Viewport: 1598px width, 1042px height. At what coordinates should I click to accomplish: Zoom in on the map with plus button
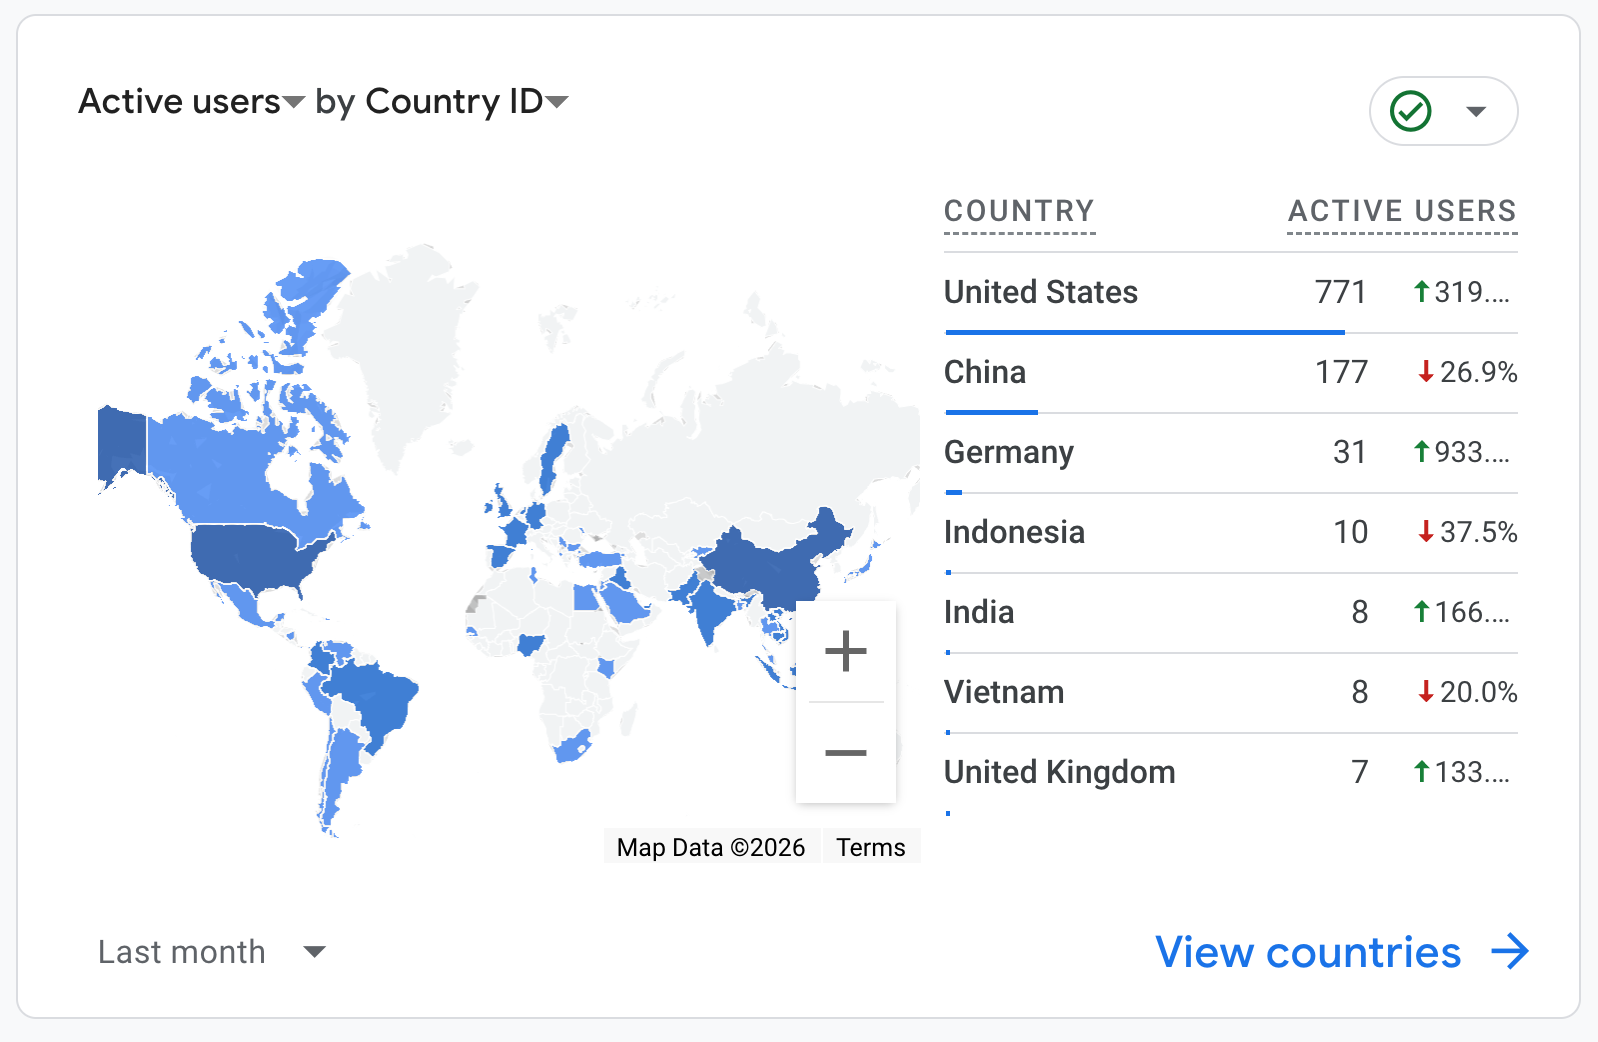845,651
